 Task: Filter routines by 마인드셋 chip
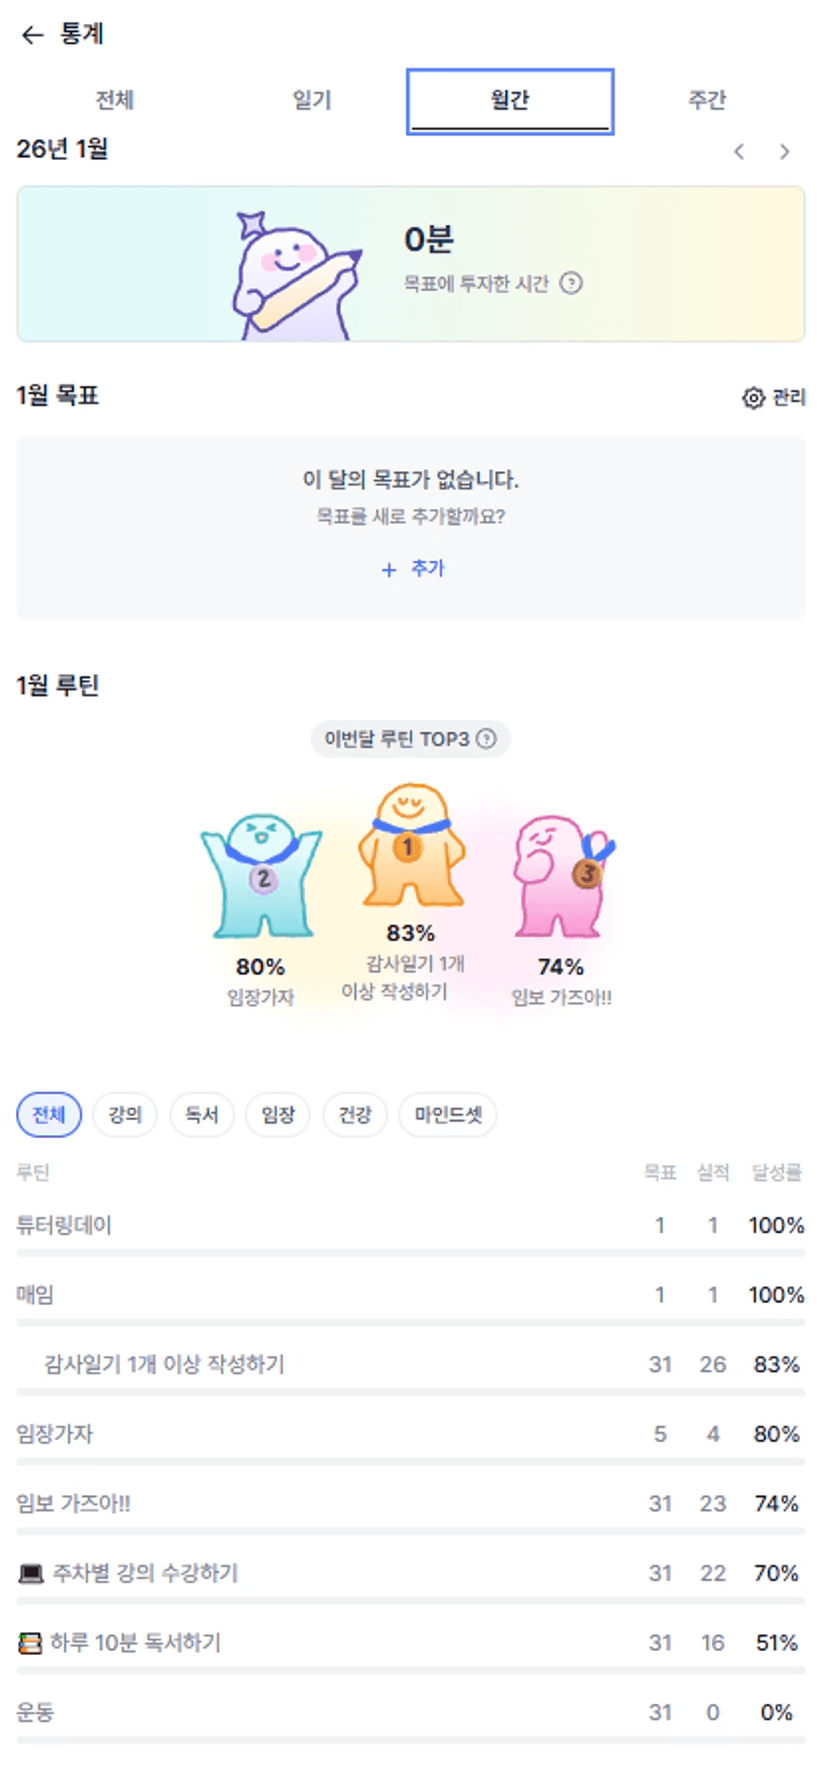(448, 1115)
